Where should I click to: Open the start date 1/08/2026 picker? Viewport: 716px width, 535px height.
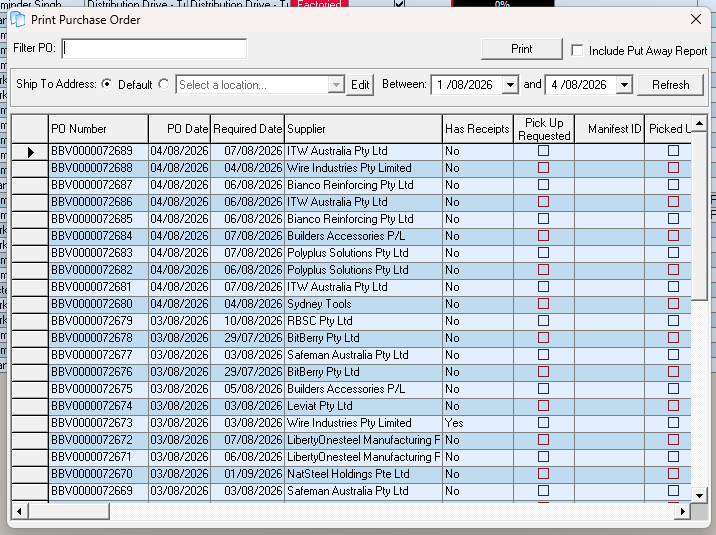coord(510,85)
